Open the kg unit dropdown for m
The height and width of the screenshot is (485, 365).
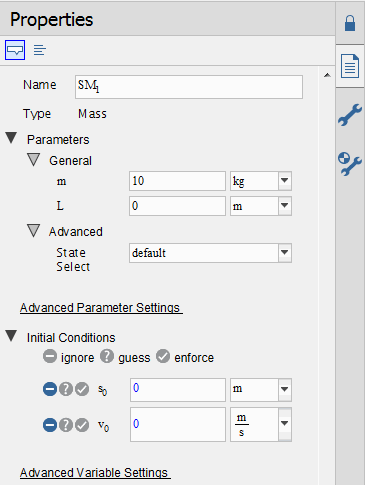click(x=284, y=181)
